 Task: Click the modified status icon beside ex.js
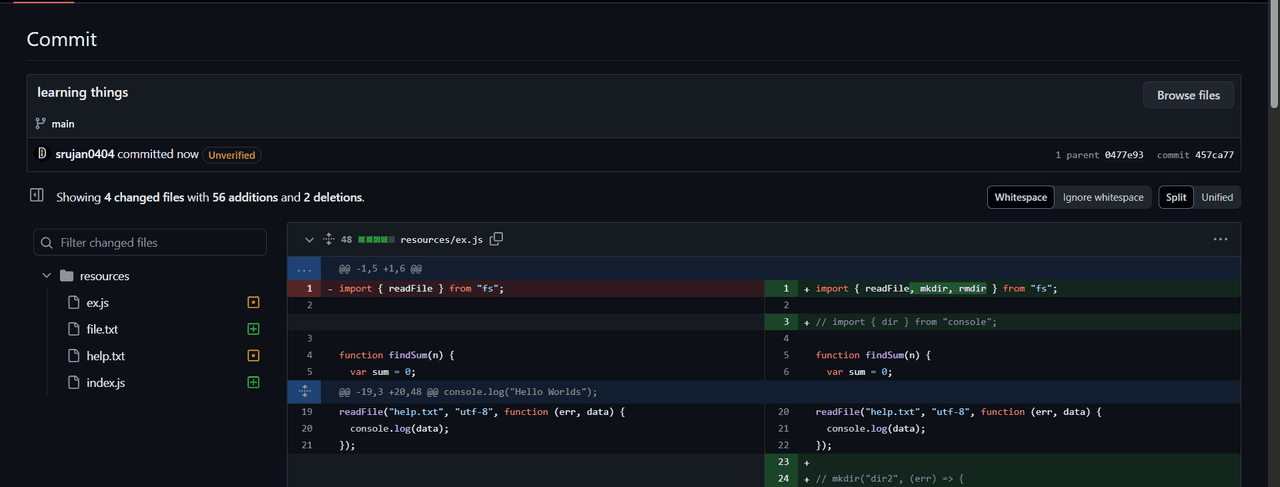tap(253, 302)
